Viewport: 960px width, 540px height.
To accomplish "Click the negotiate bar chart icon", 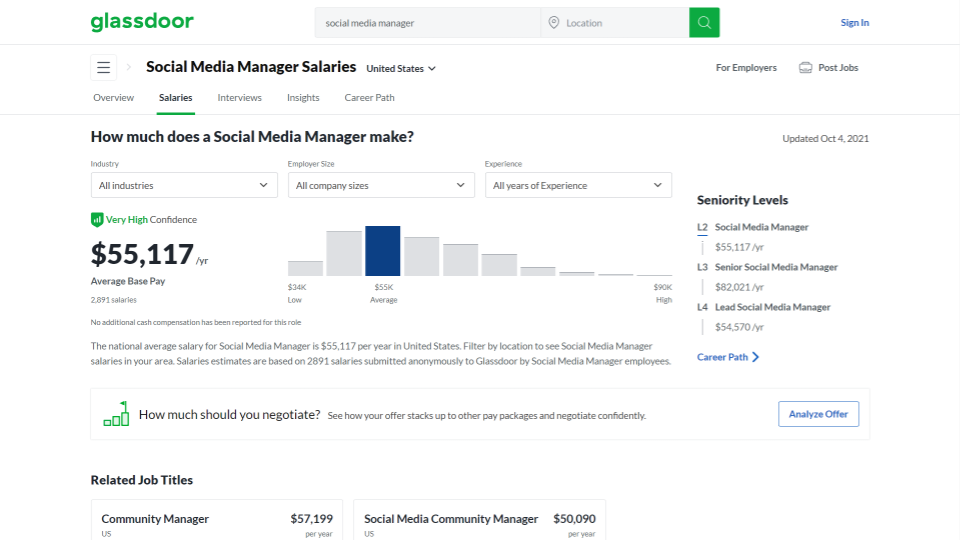I will coord(116,414).
